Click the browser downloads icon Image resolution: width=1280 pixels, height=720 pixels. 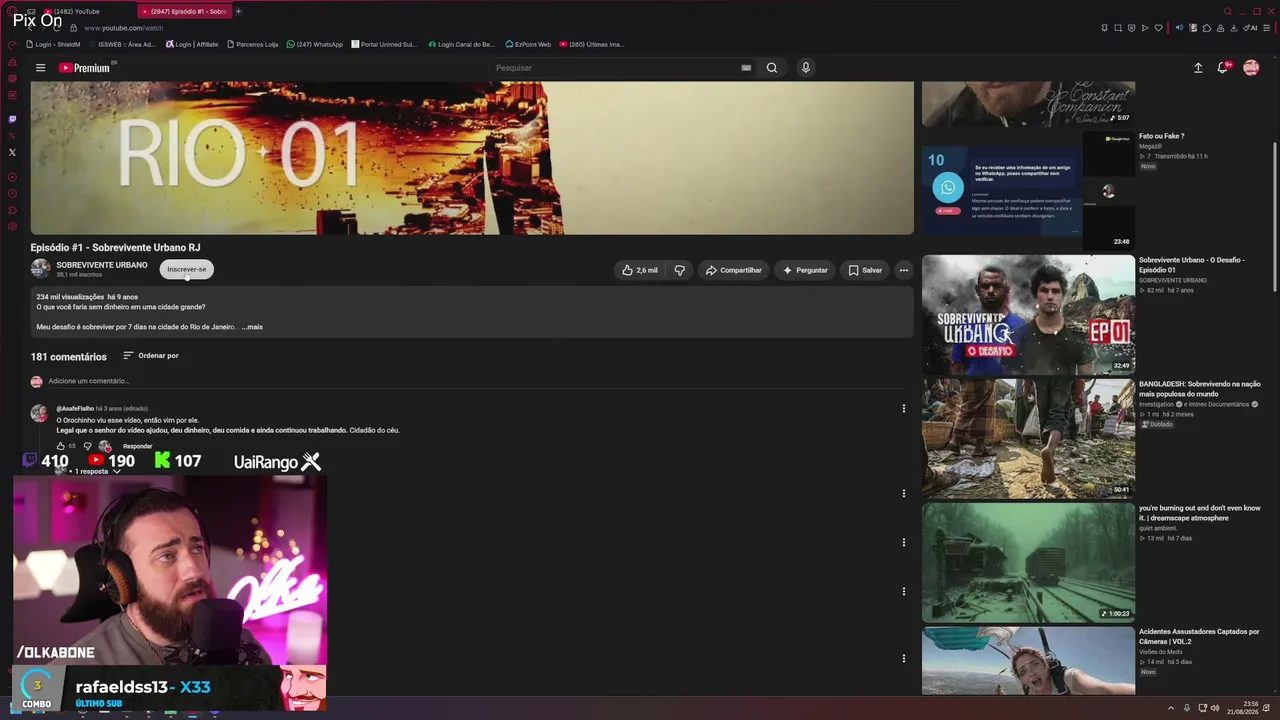(1234, 28)
